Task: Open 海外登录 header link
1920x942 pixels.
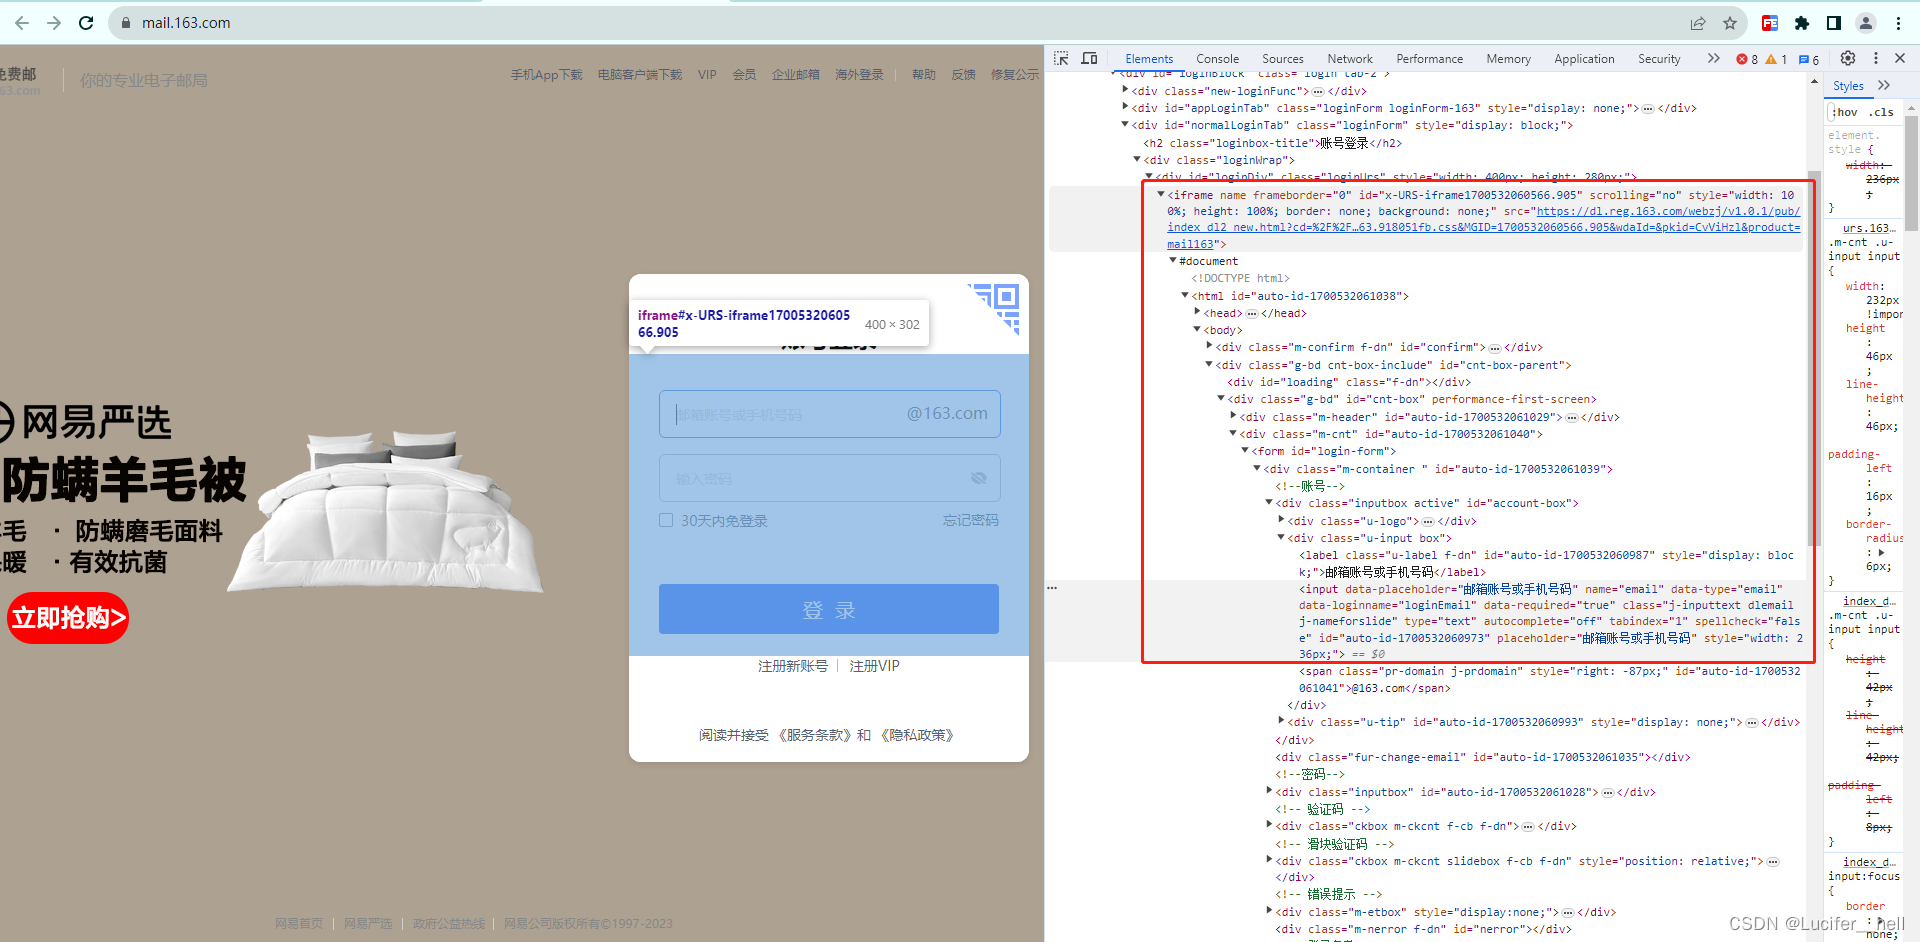Action: tap(860, 75)
